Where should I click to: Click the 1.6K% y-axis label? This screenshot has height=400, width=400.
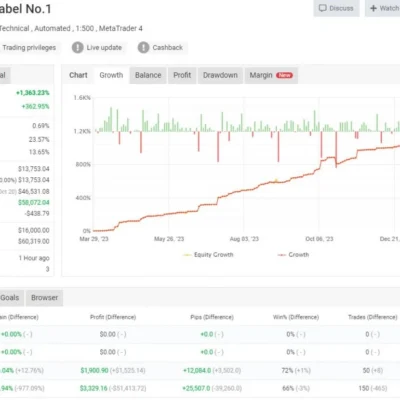(82, 98)
